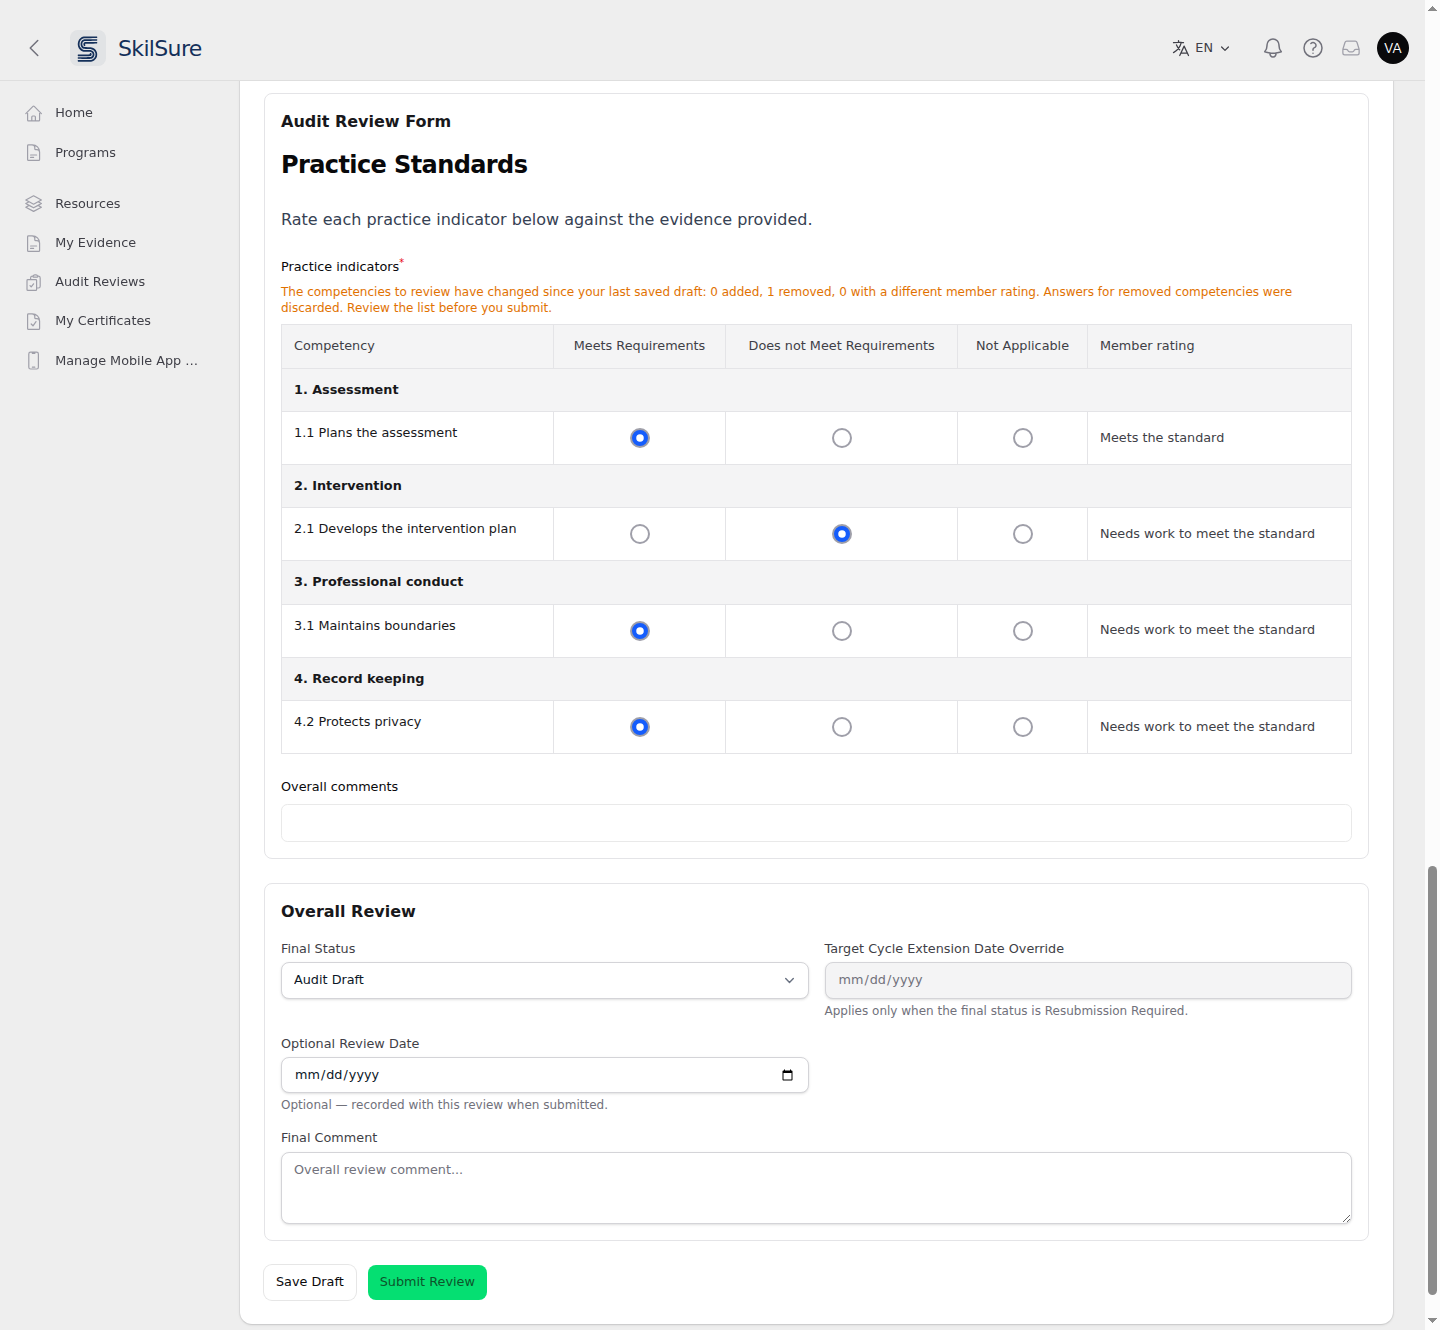The width and height of the screenshot is (1440, 1330).
Task: Click the Optional Review Date field
Action: point(545,1075)
